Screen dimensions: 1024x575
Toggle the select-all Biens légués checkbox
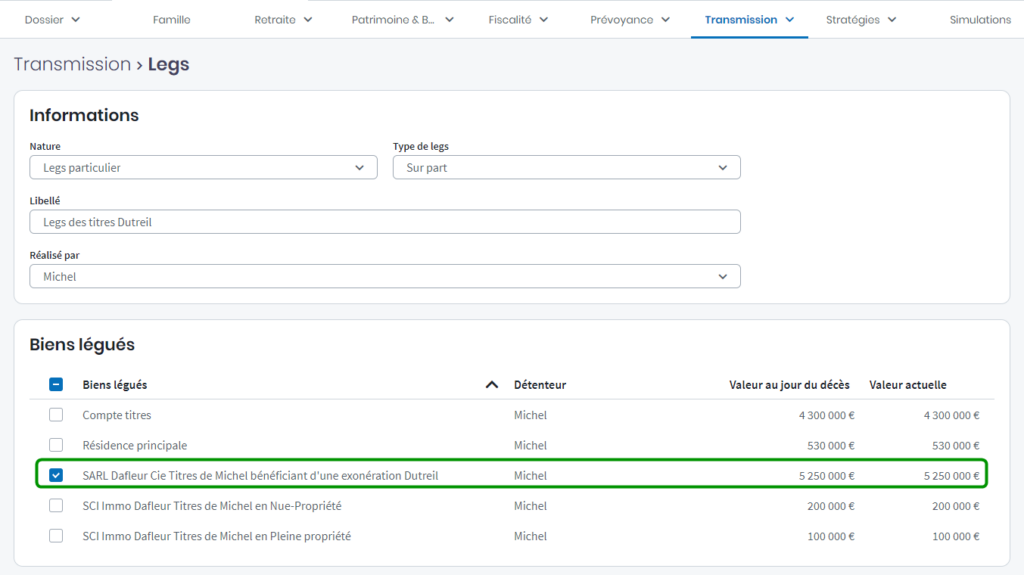pos(56,385)
